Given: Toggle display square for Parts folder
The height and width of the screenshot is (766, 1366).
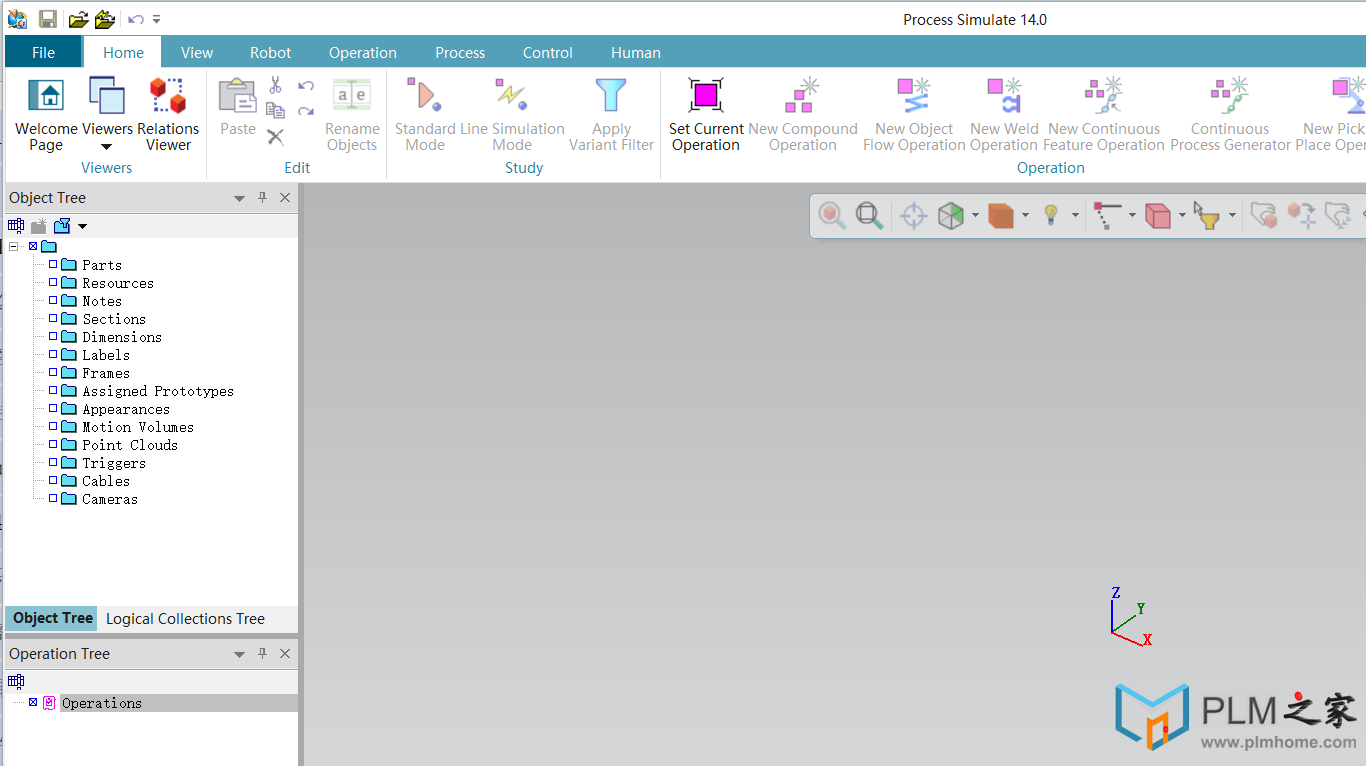Looking at the screenshot, I should point(53,265).
